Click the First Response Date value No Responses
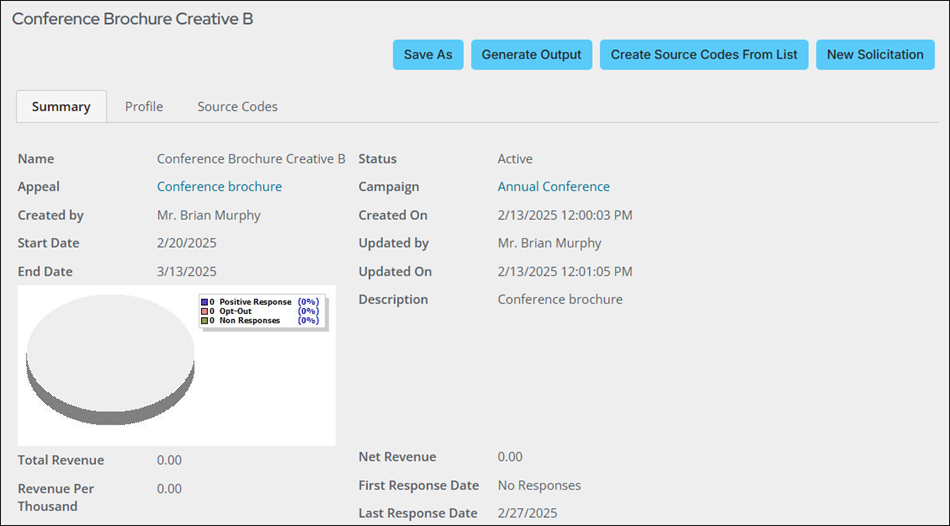This screenshot has width=950, height=526. point(539,485)
